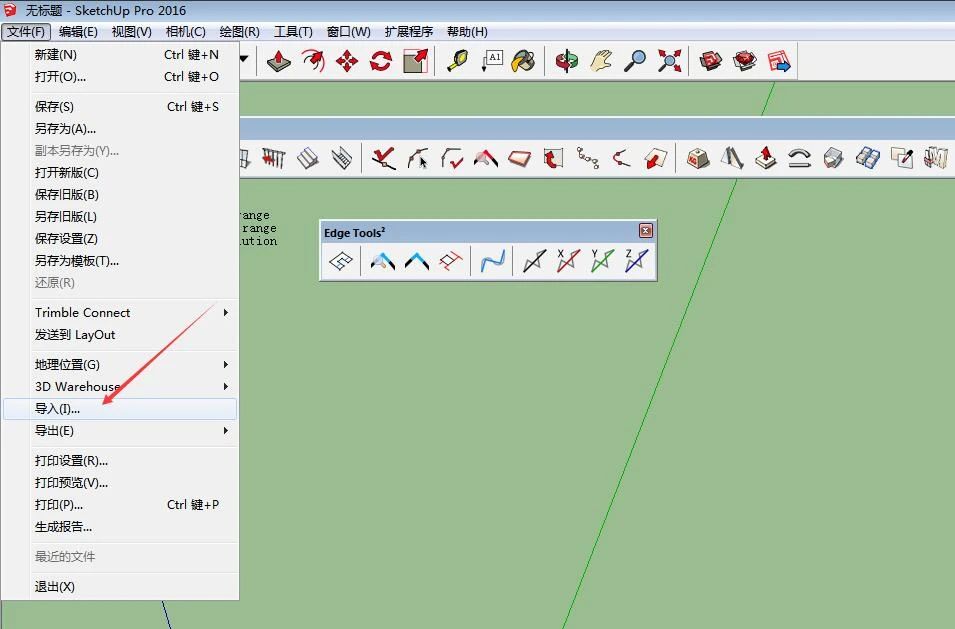Click the red checkmark line icon
955x629 pixels.
[x=384, y=159]
